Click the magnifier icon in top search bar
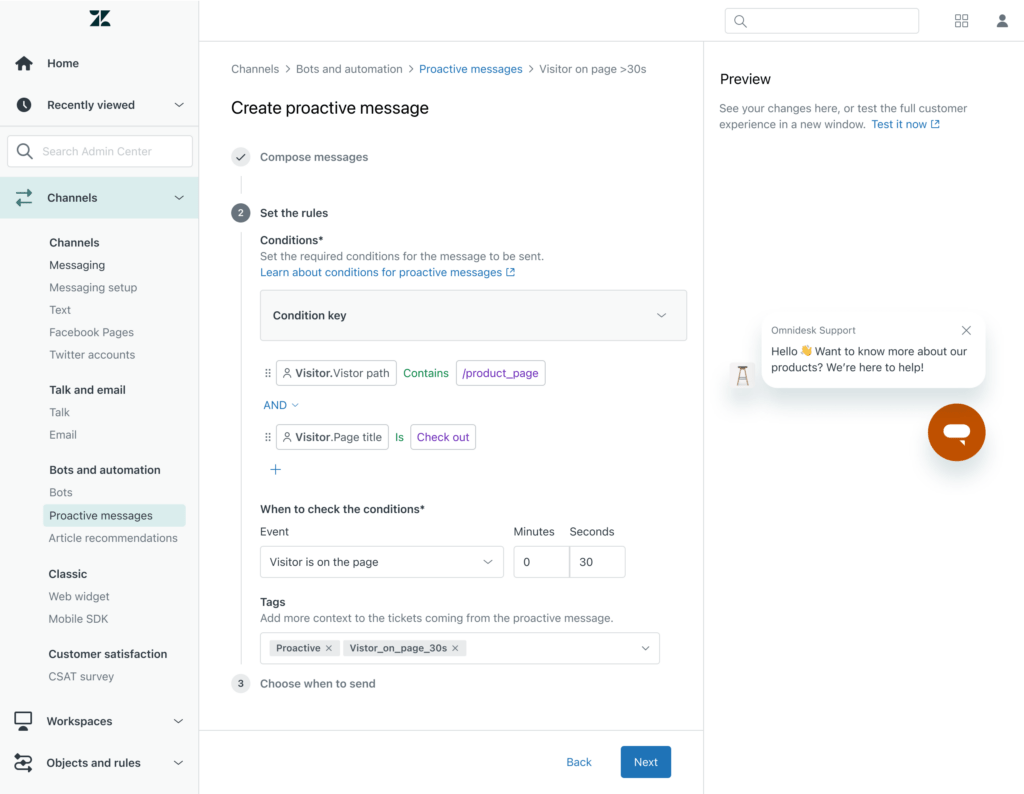 [740, 22]
